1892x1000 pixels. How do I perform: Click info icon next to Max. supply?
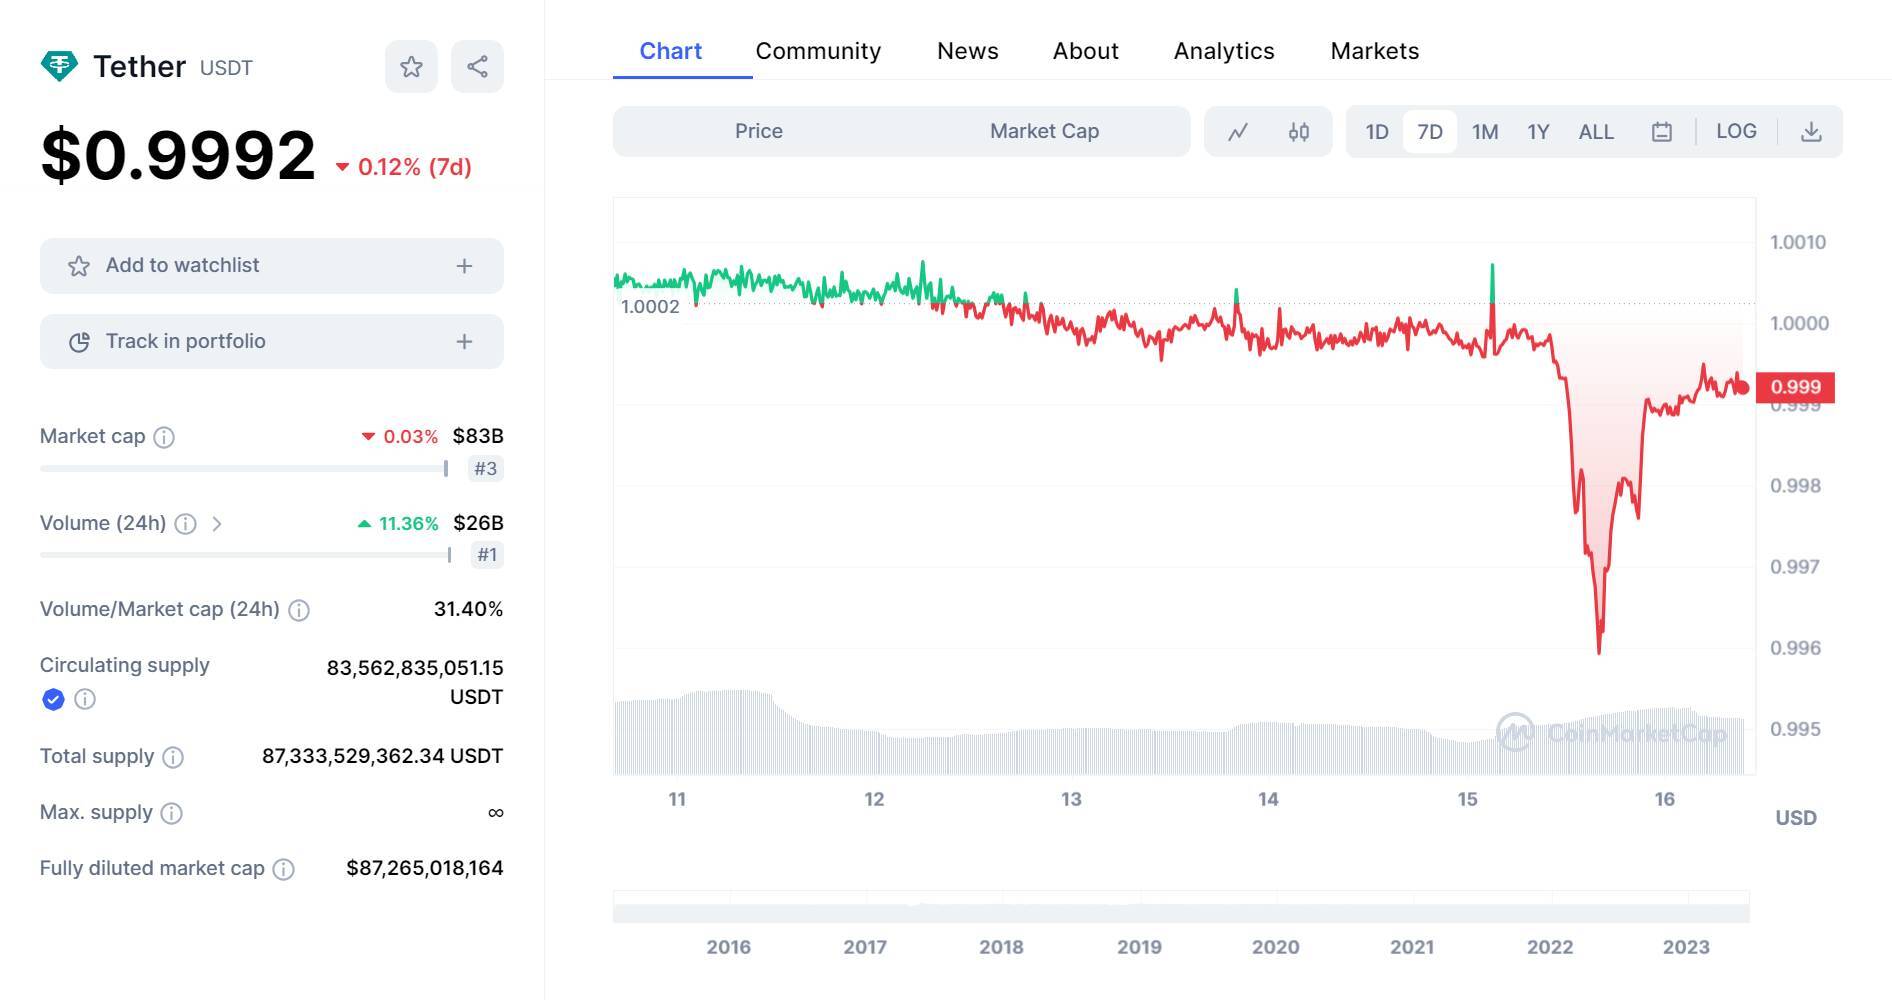[171, 813]
